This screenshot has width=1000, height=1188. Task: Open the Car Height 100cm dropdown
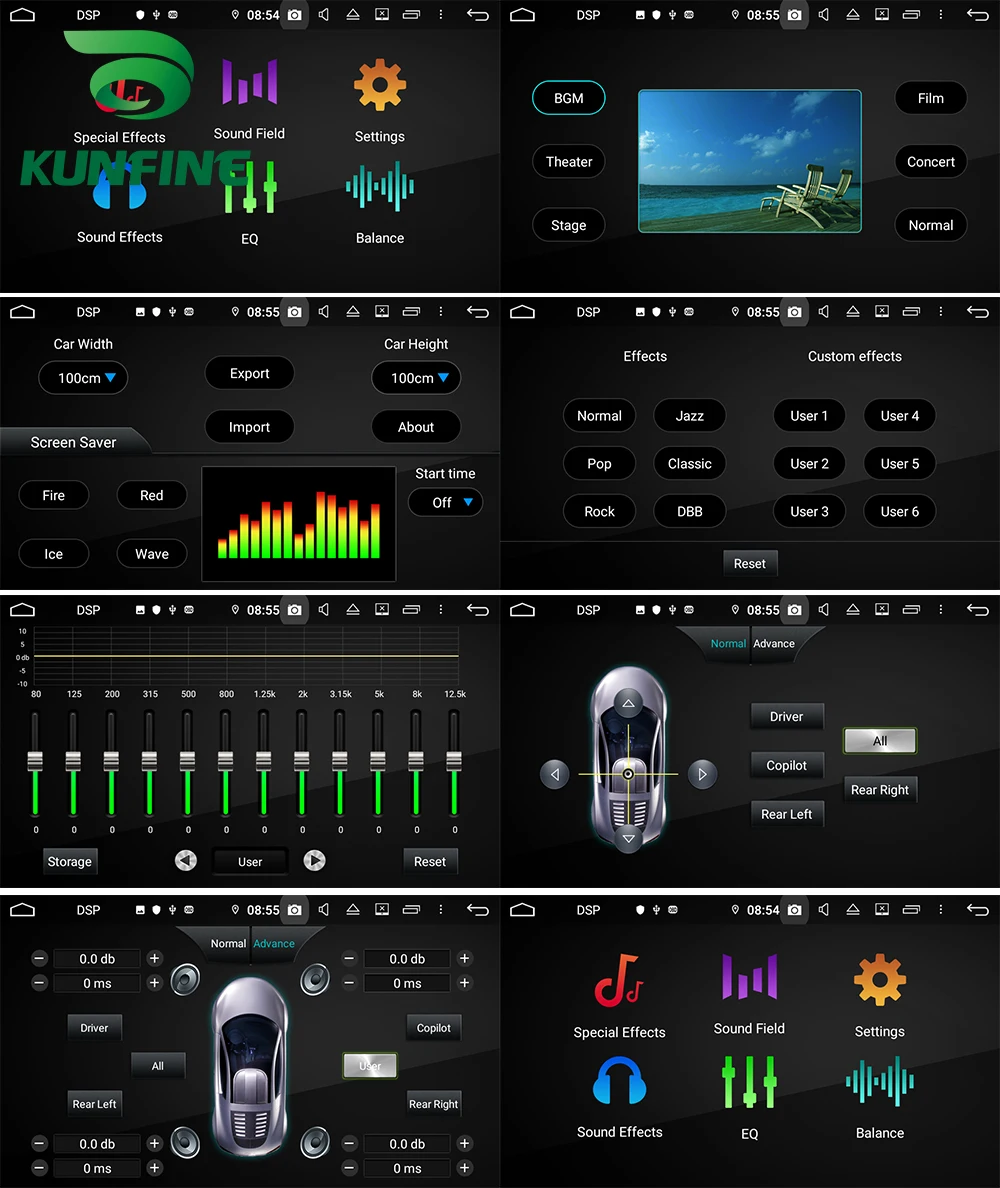click(x=416, y=378)
